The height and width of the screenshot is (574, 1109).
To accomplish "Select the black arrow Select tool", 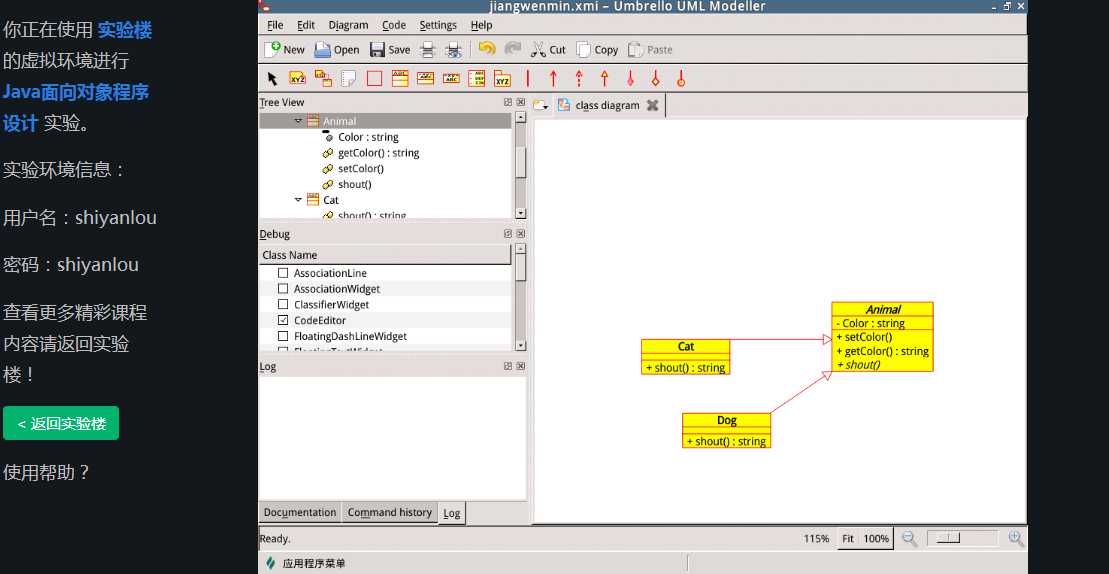I will click(x=272, y=78).
